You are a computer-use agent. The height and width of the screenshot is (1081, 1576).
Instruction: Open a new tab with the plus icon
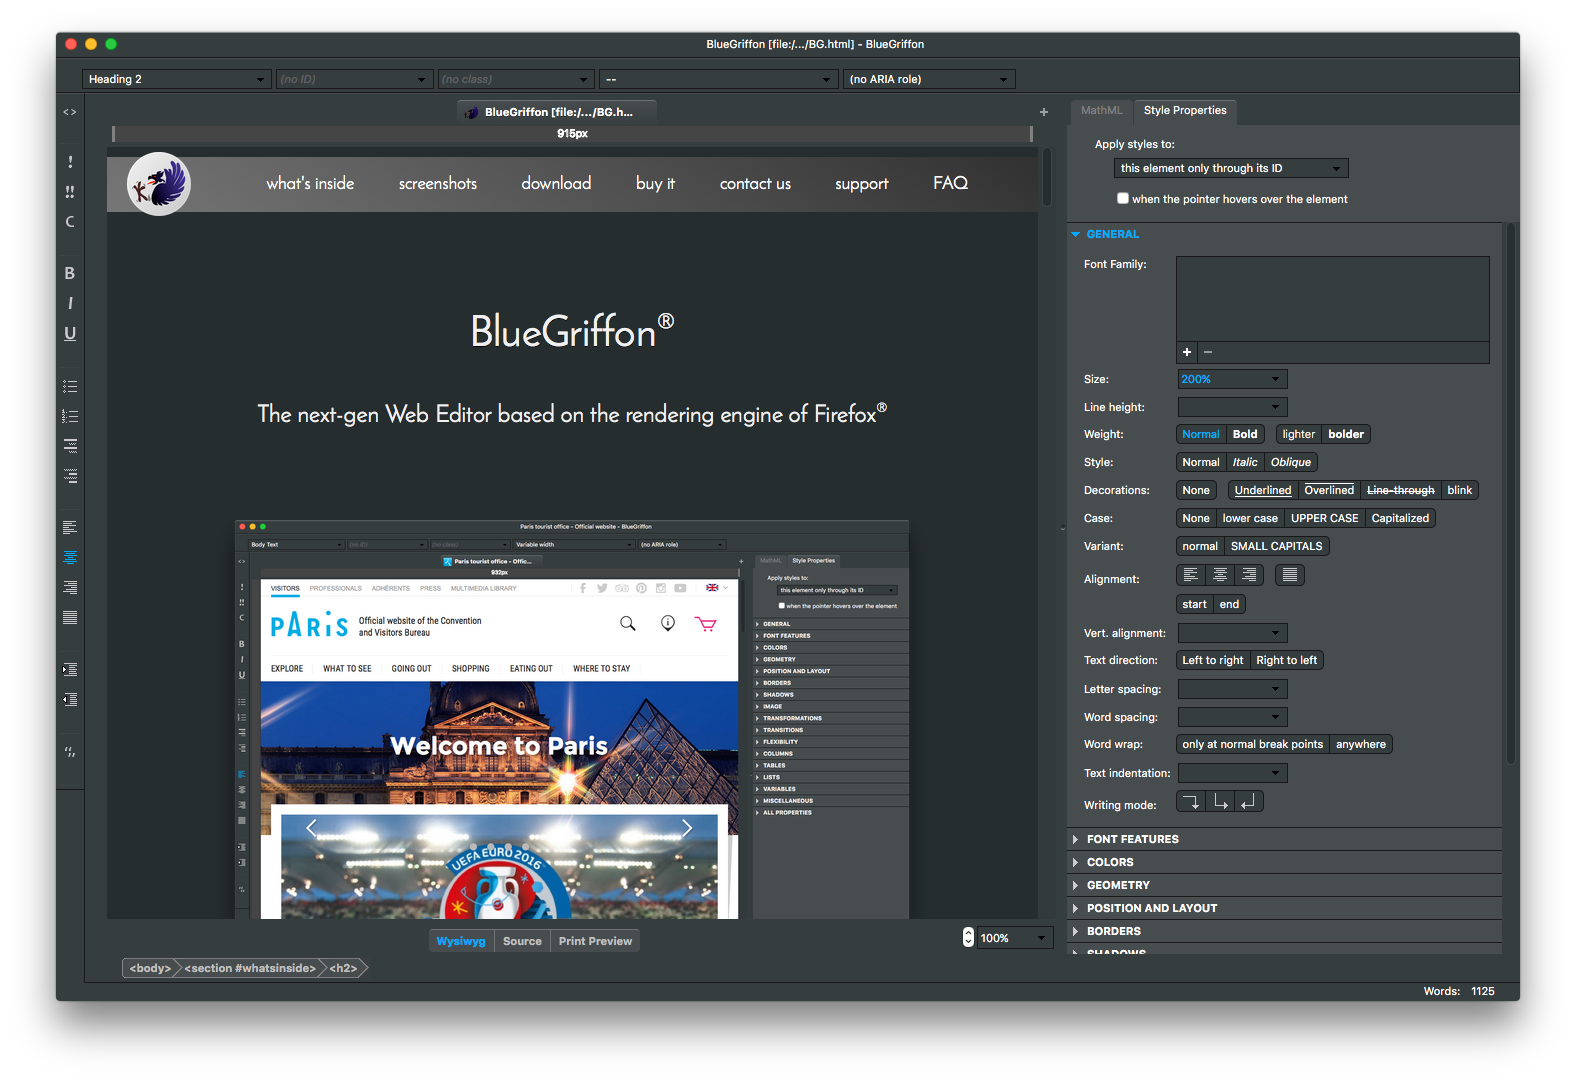[1044, 112]
